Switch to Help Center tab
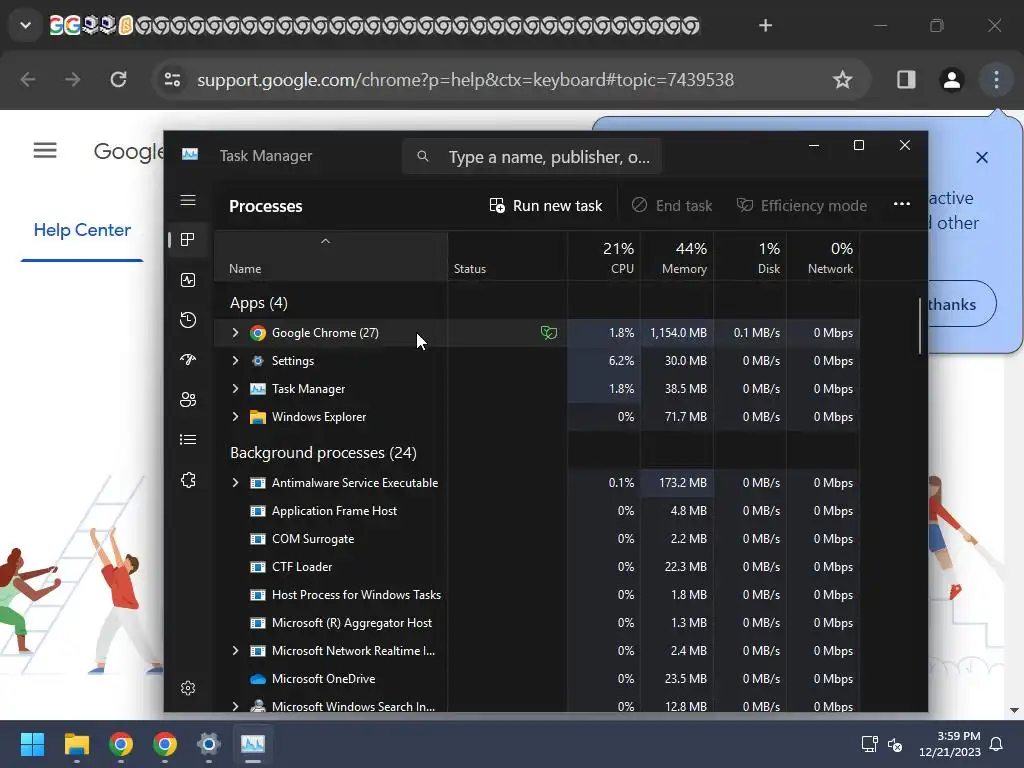This screenshot has width=1024, height=768. tap(82, 230)
